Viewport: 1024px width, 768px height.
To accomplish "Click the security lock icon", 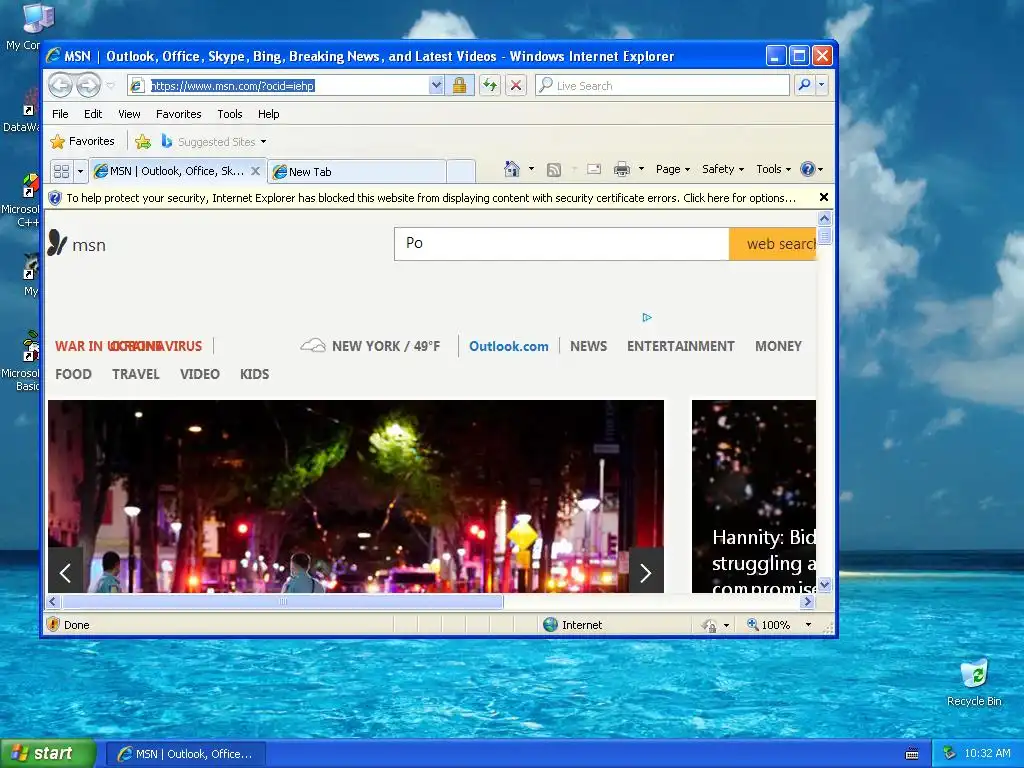I will click(460, 86).
